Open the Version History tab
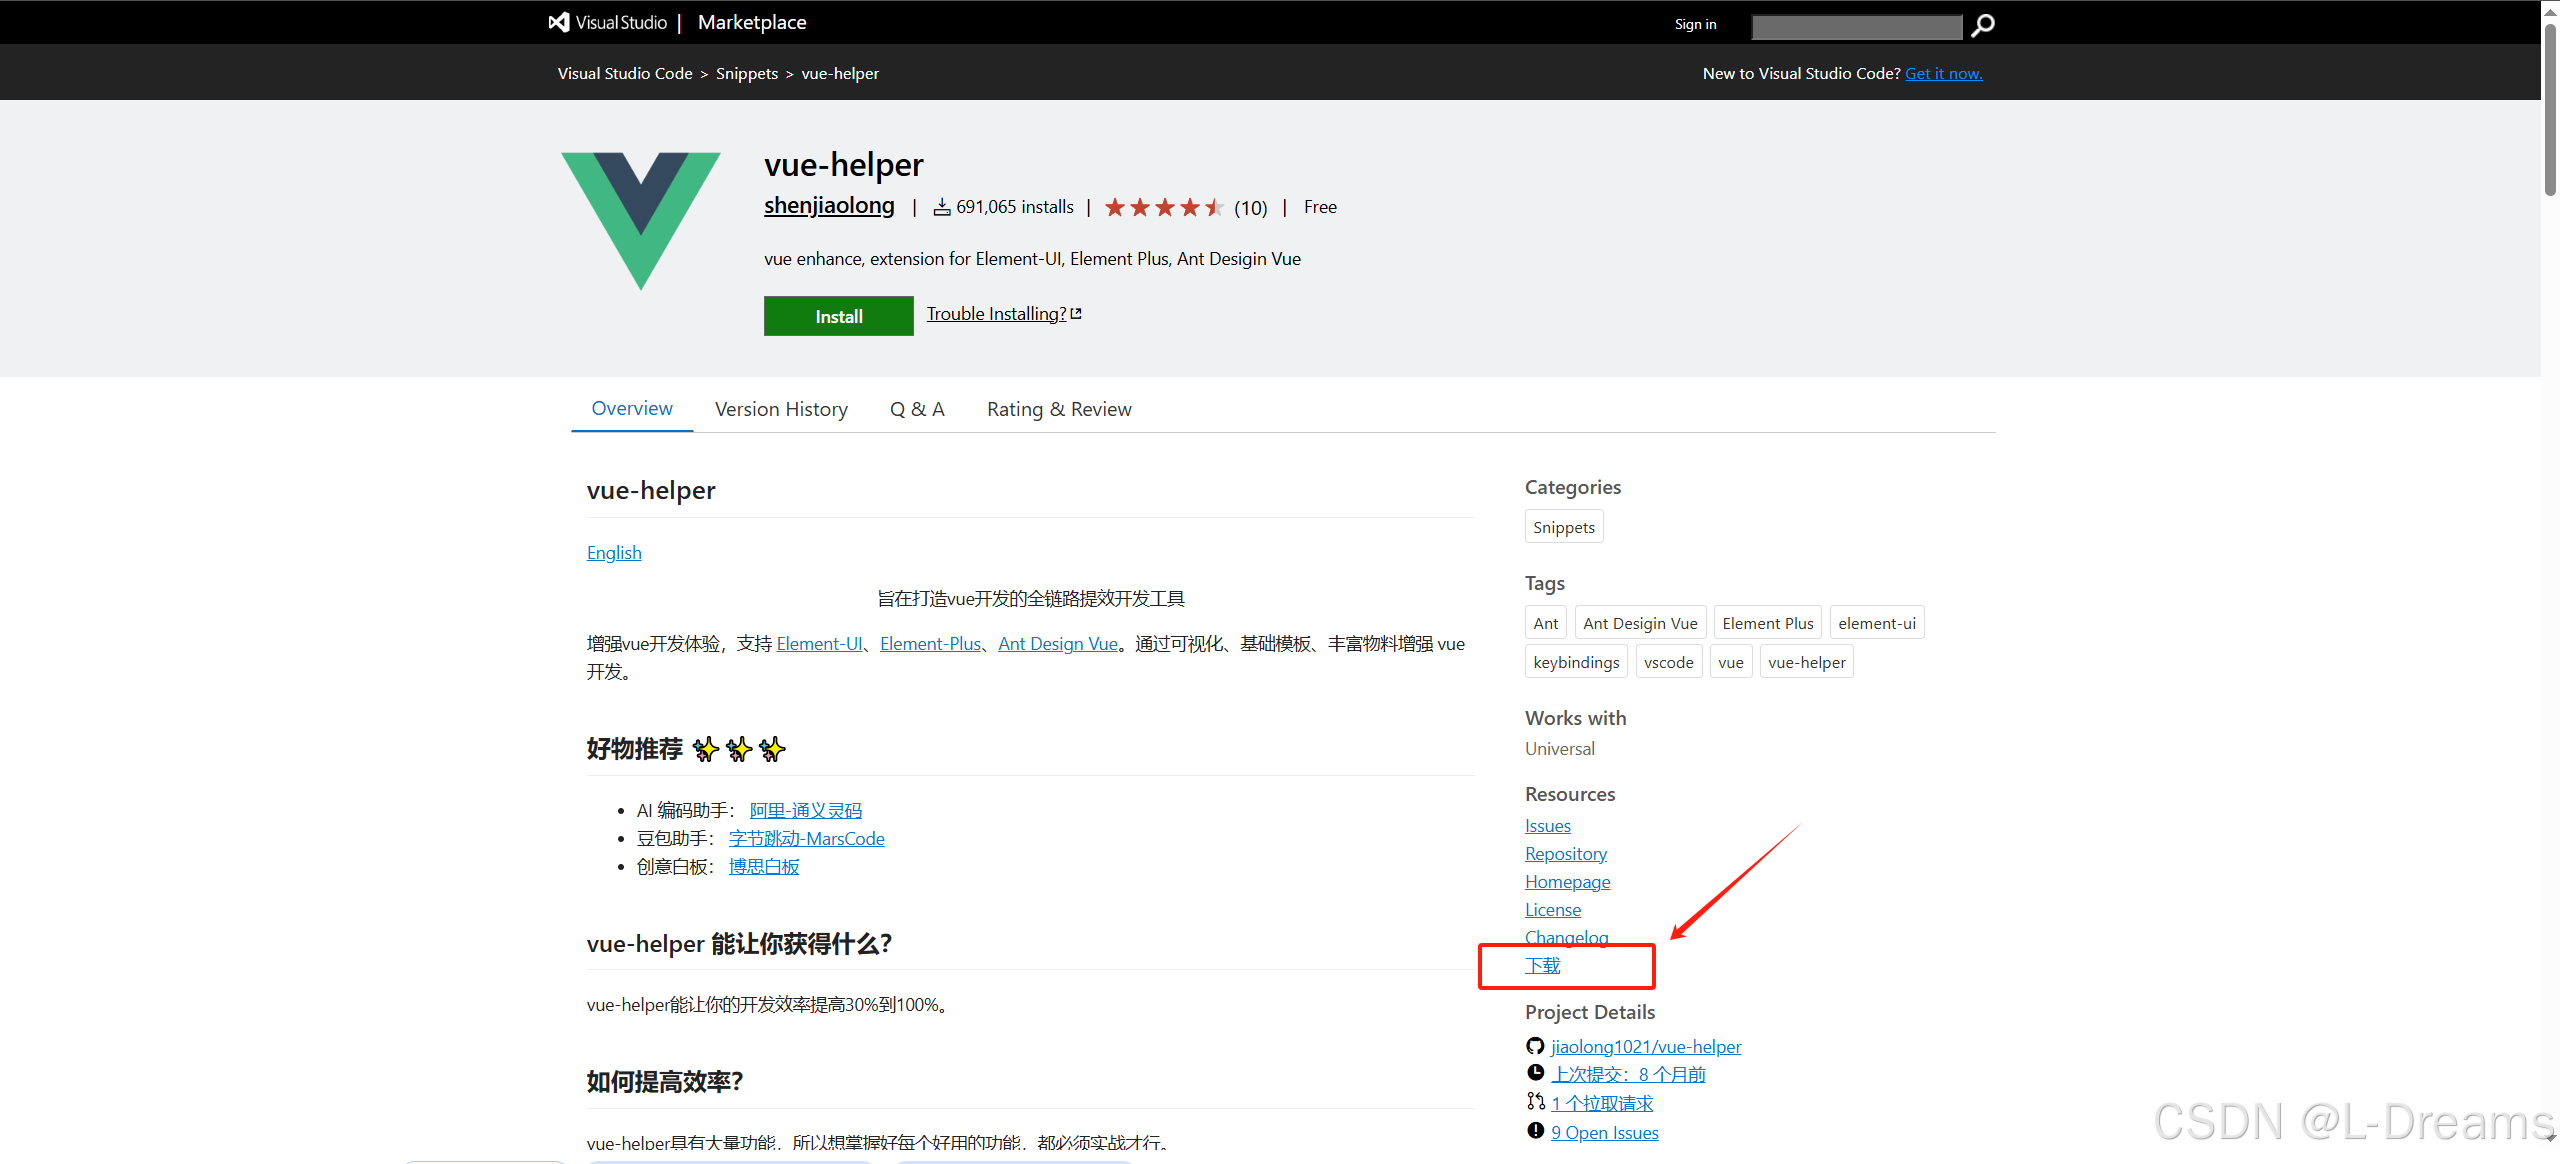The width and height of the screenshot is (2560, 1164). (x=781, y=409)
